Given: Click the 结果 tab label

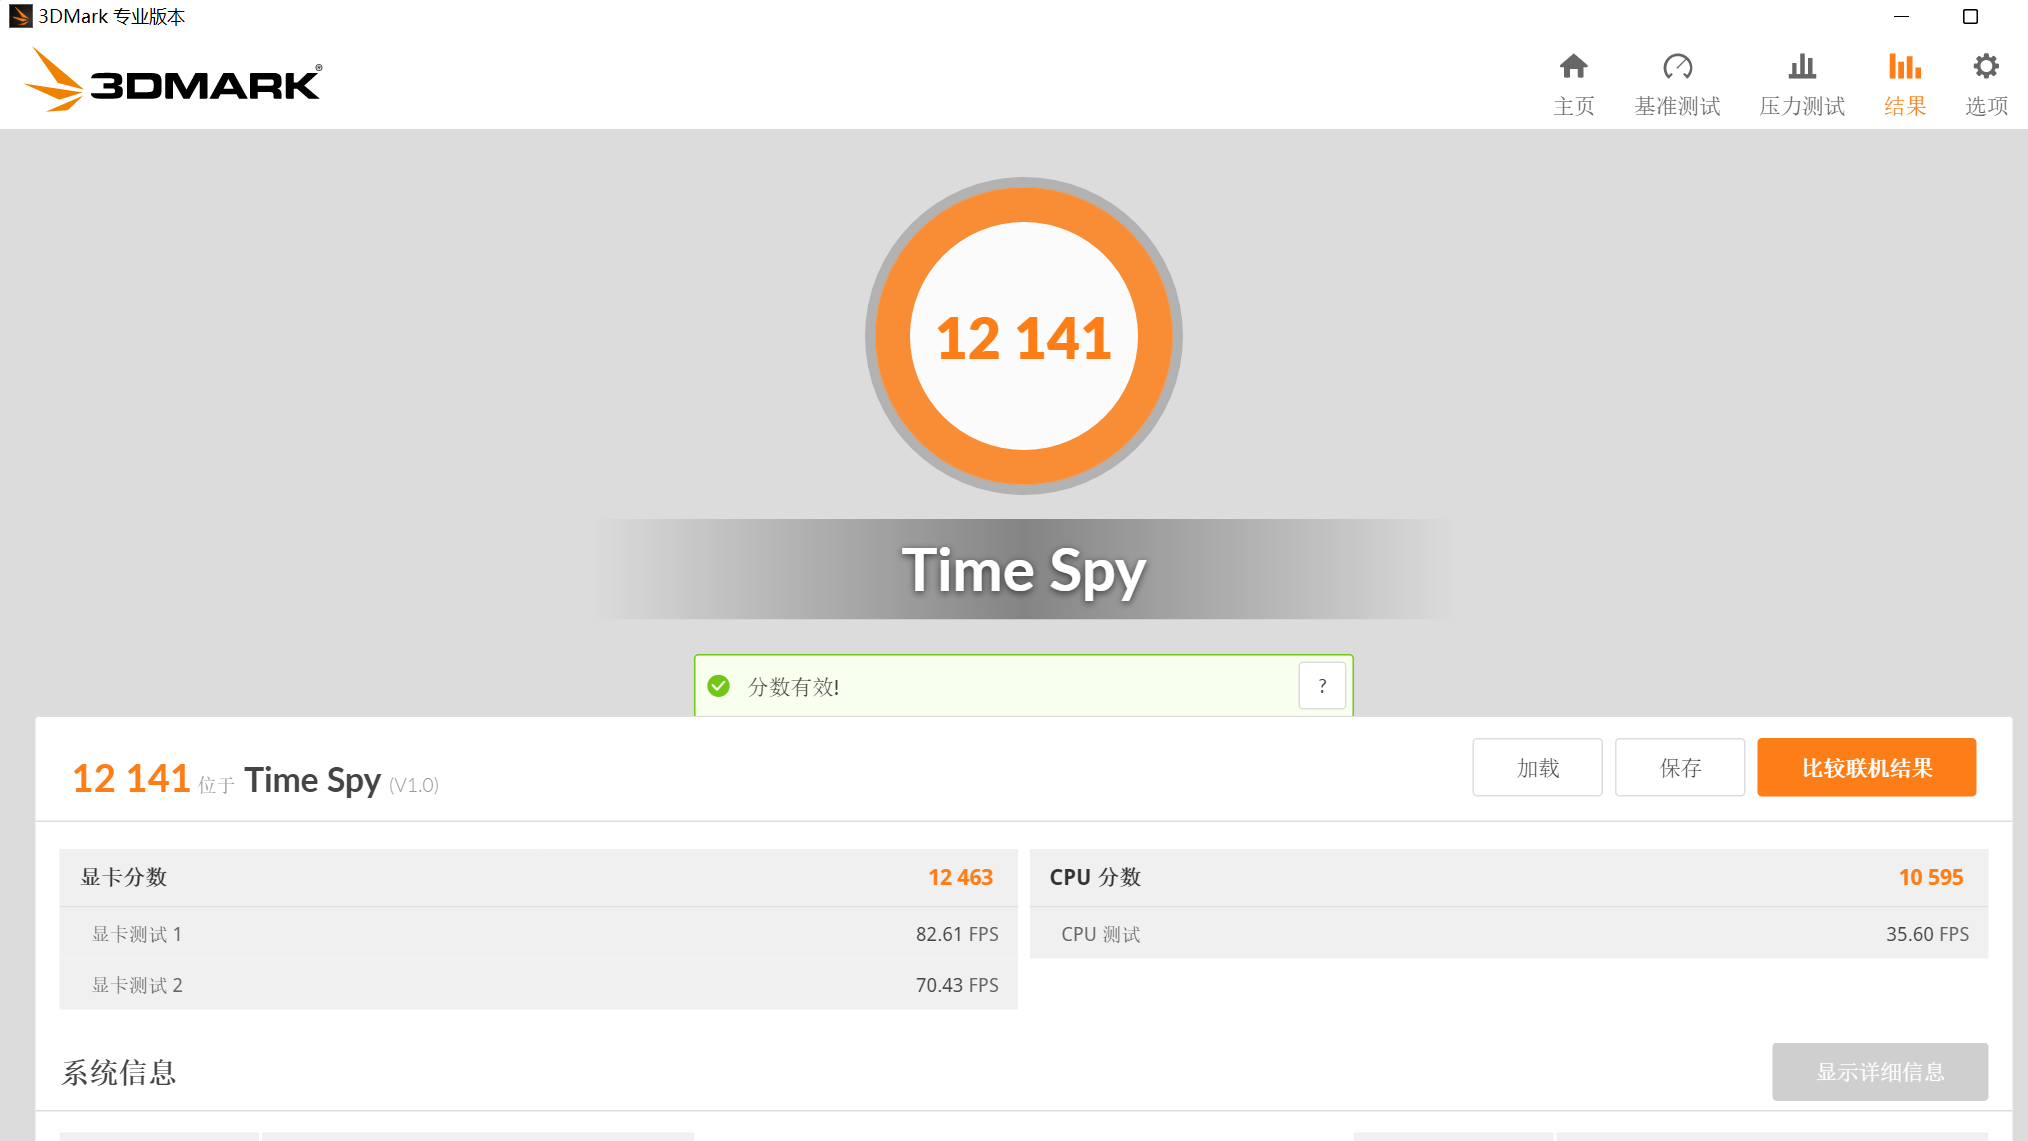Looking at the screenshot, I should 1904,106.
